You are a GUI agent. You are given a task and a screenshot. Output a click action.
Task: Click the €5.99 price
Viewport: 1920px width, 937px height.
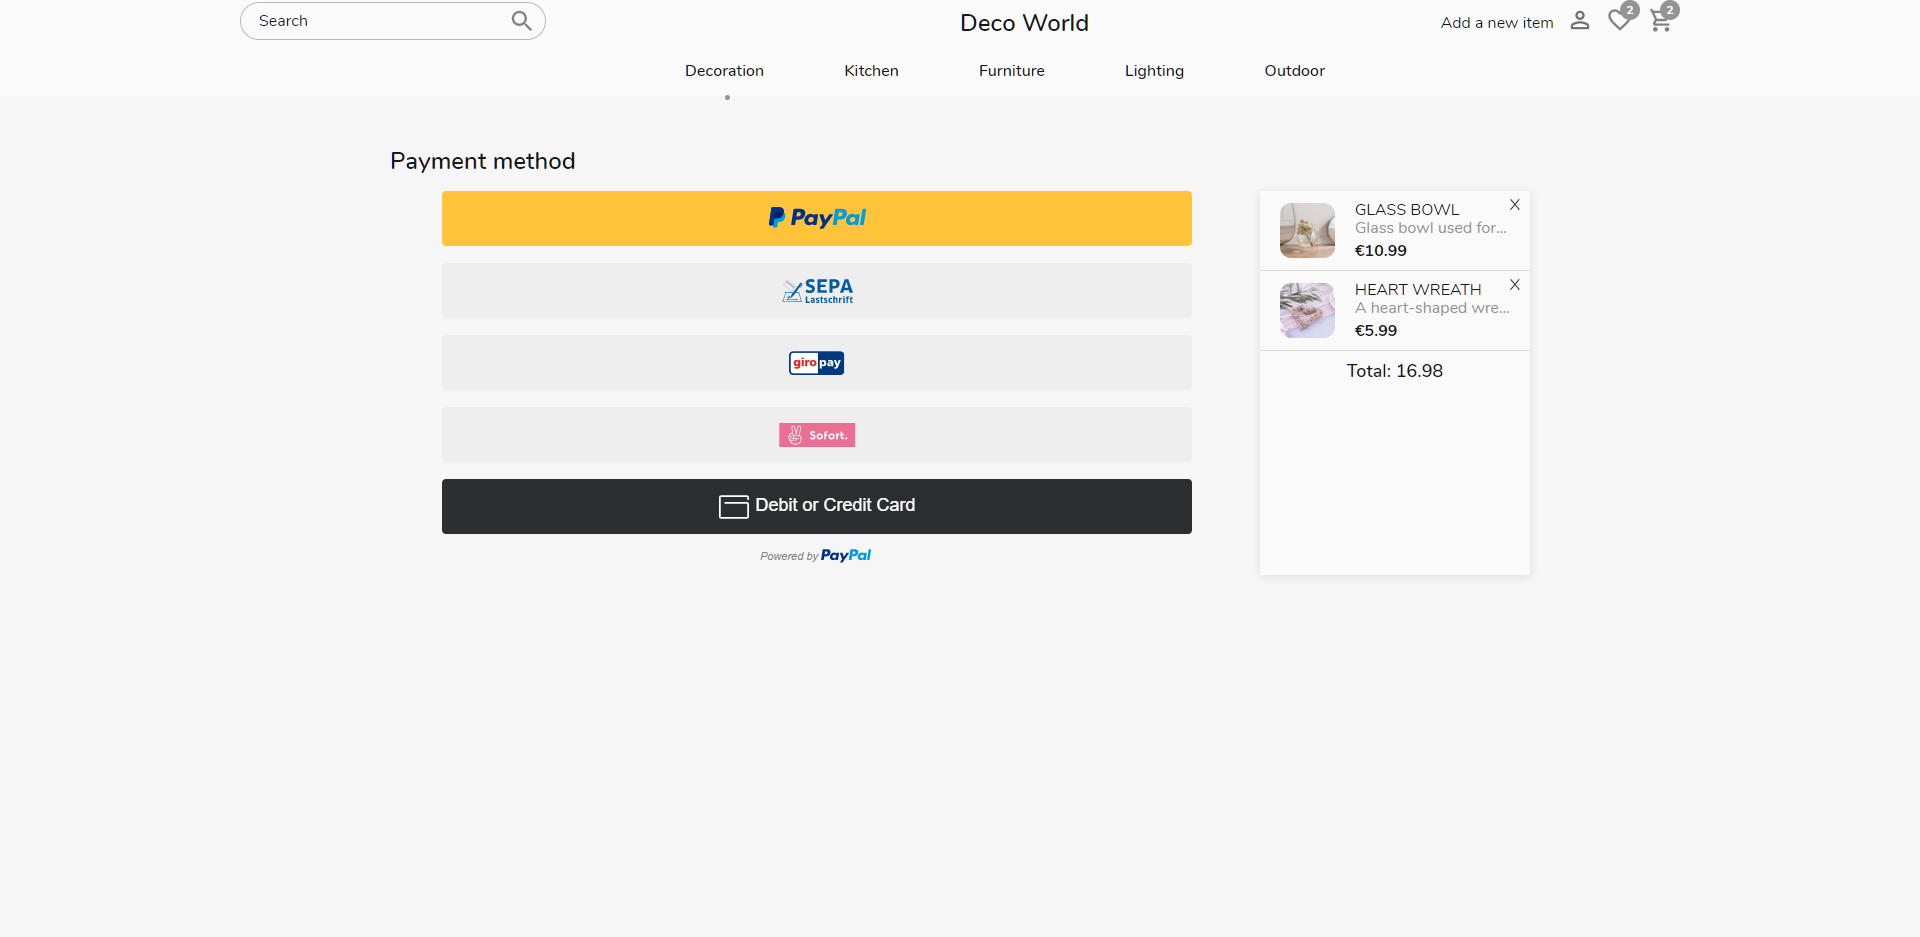[1376, 331]
